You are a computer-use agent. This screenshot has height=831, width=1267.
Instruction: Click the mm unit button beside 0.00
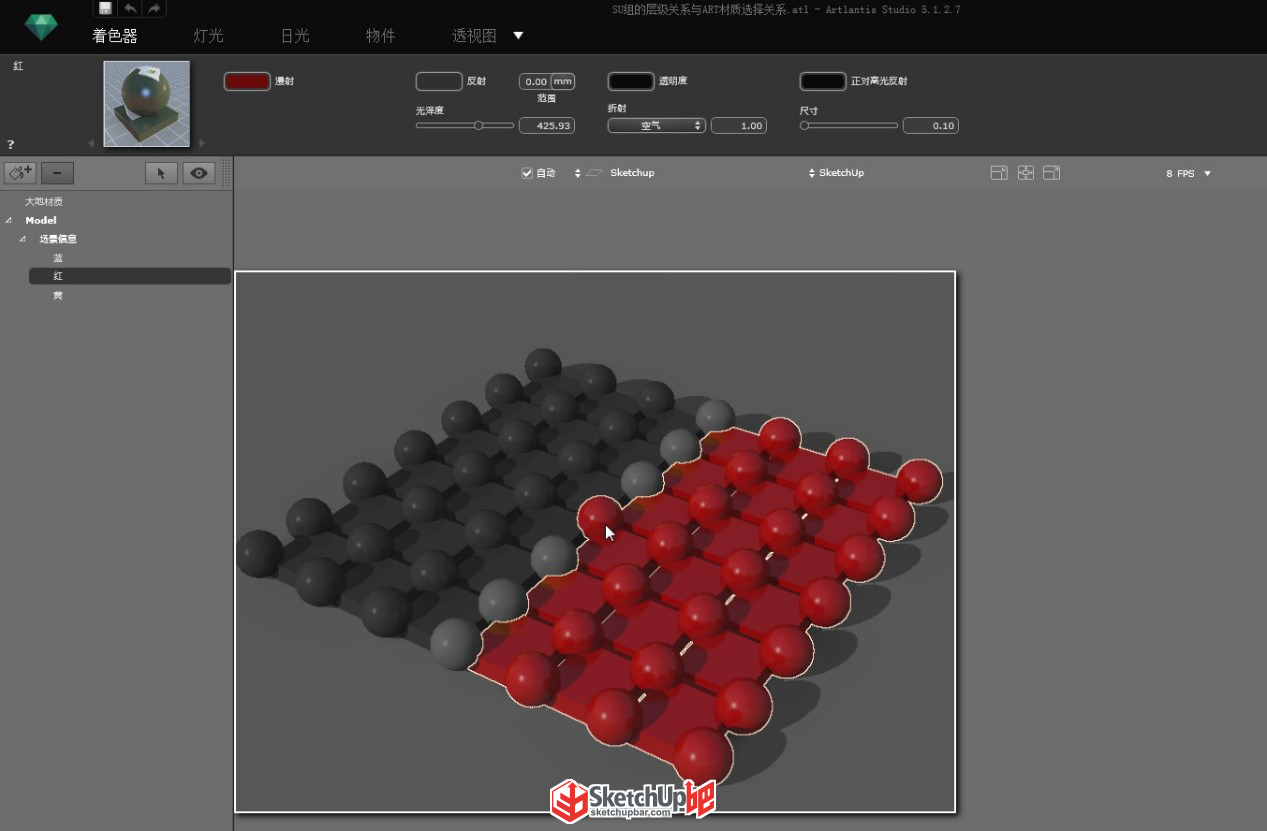point(563,82)
